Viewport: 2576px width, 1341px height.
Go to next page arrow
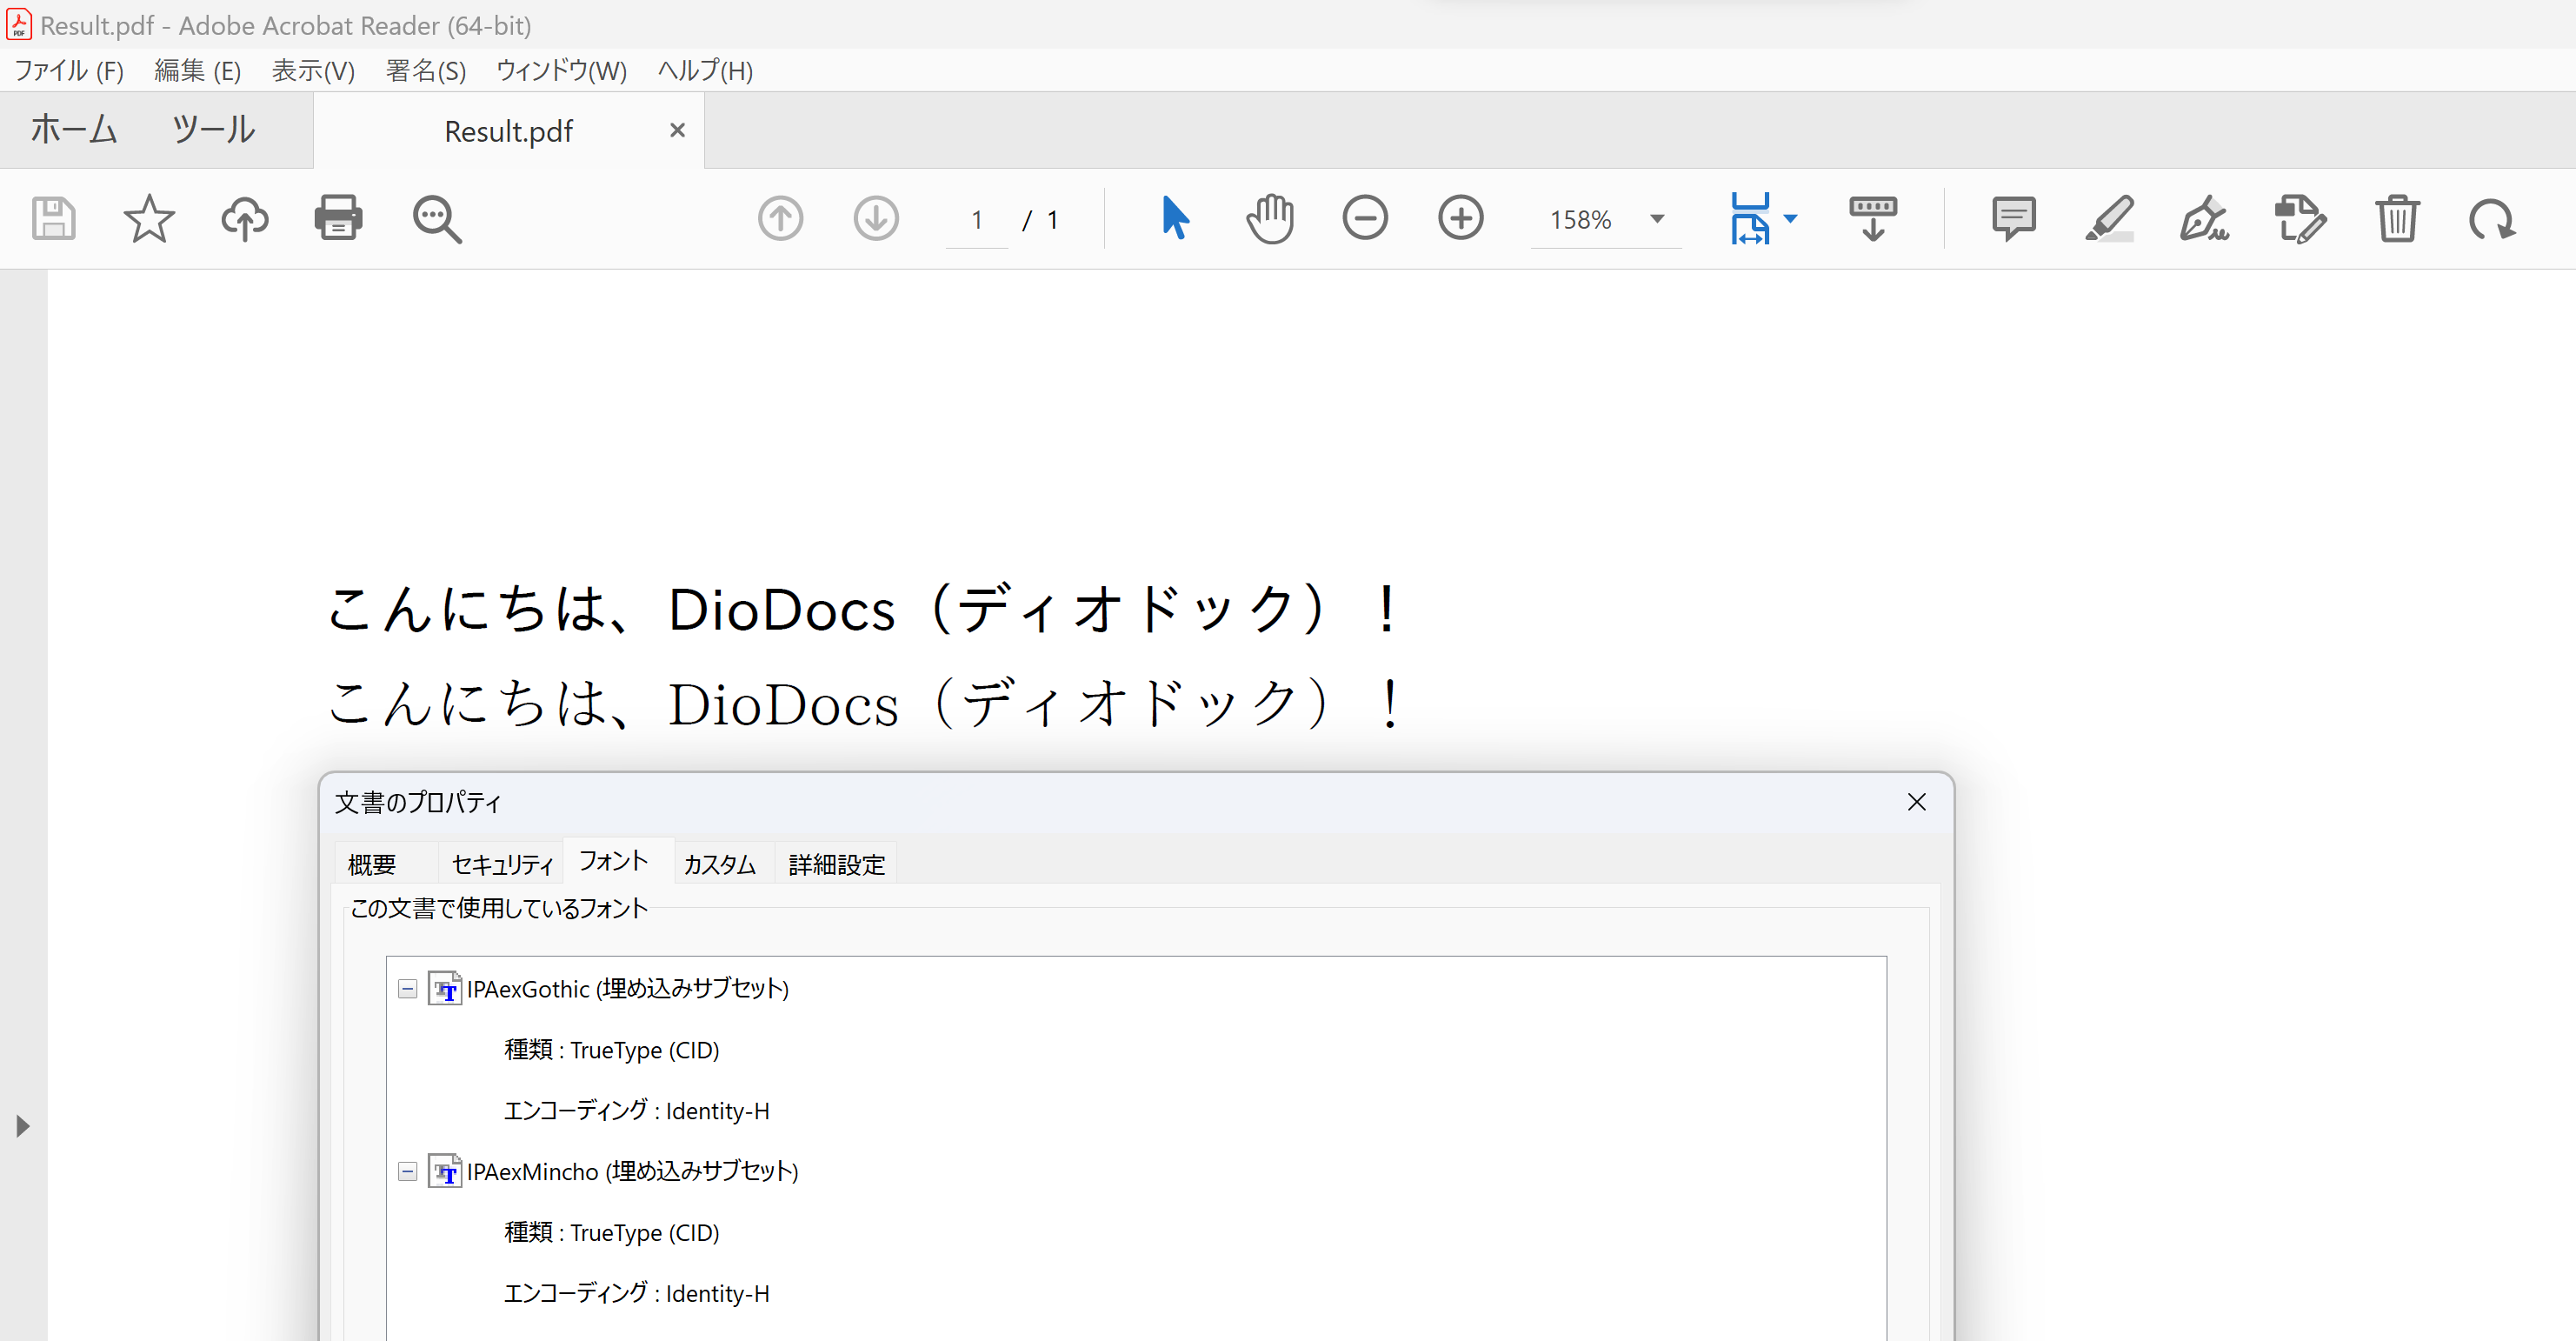tap(876, 219)
